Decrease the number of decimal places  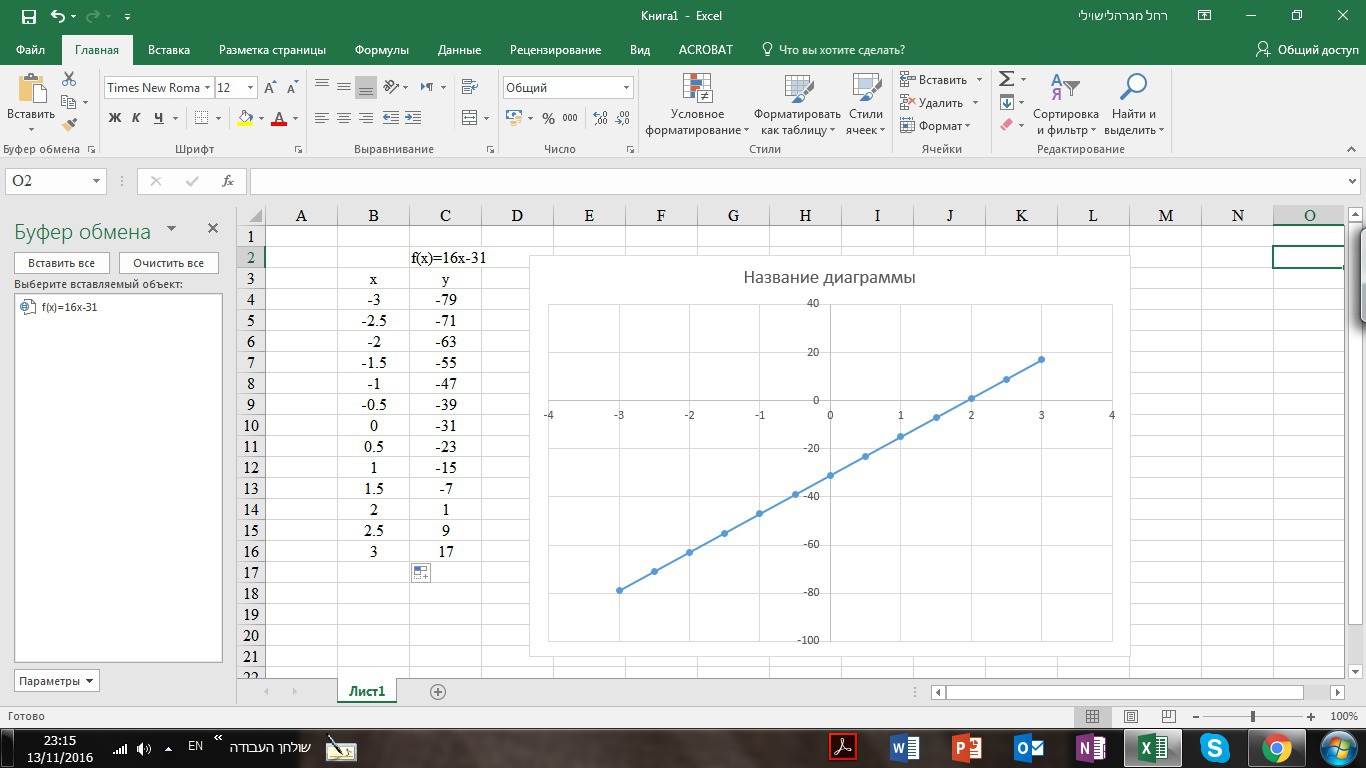pyautogui.click(x=623, y=118)
